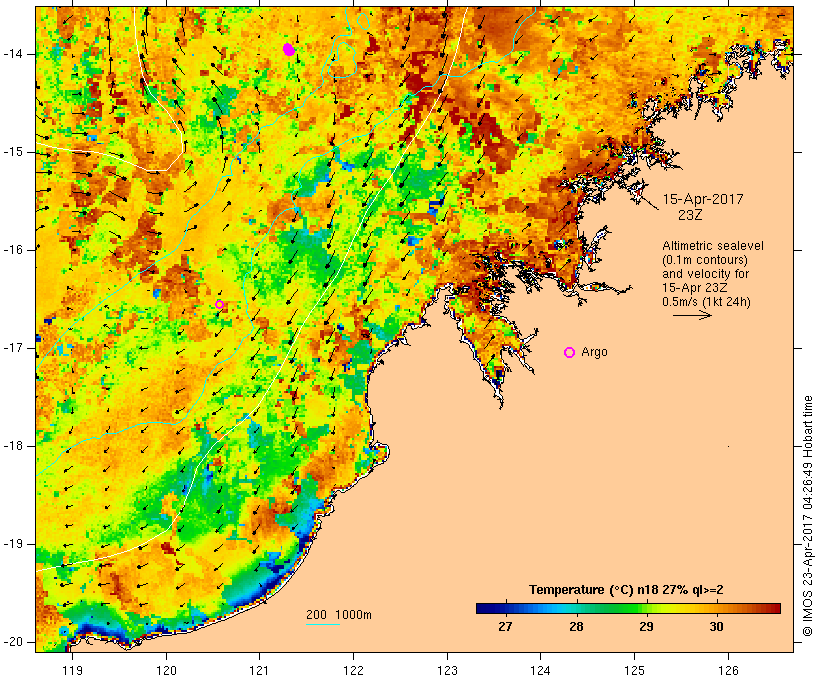Viewport: 820px width, 680px height.
Task: Click latitude axis label '-19'
Action: 12,544
